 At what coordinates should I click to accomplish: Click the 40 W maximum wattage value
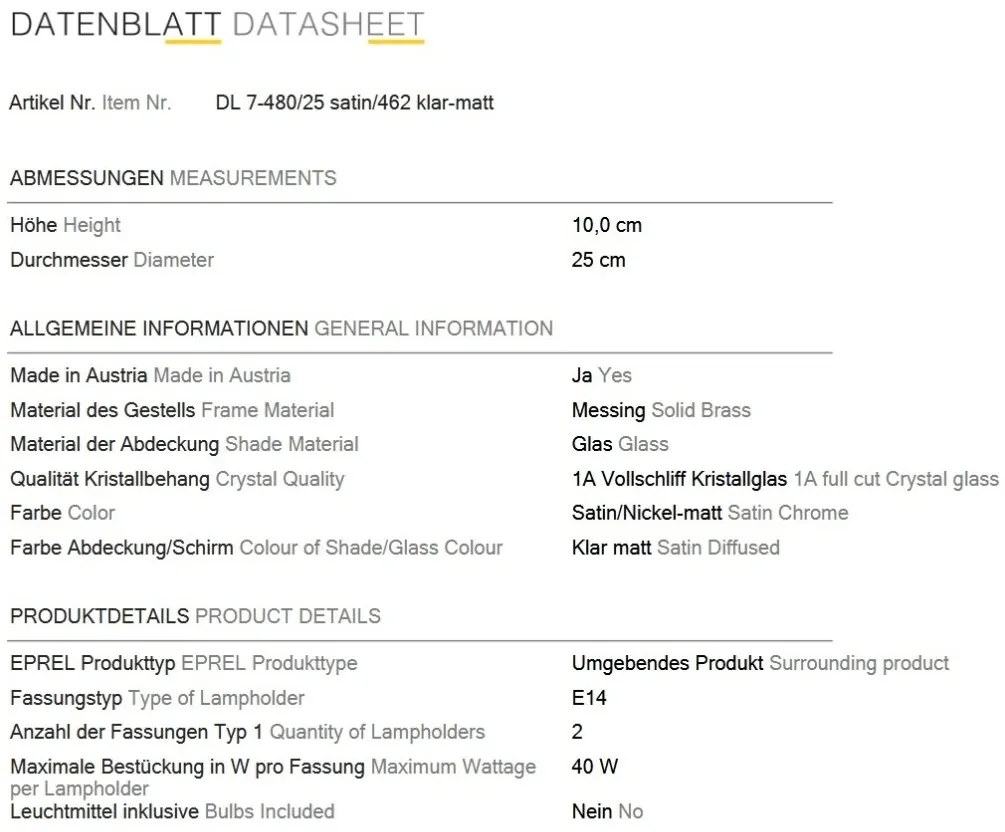pos(594,767)
